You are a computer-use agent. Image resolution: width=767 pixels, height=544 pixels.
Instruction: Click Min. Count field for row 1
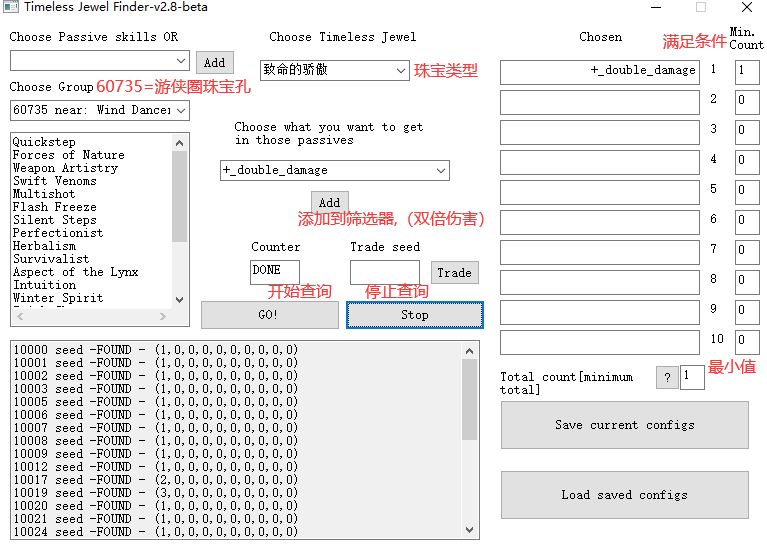pyautogui.click(x=746, y=71)
